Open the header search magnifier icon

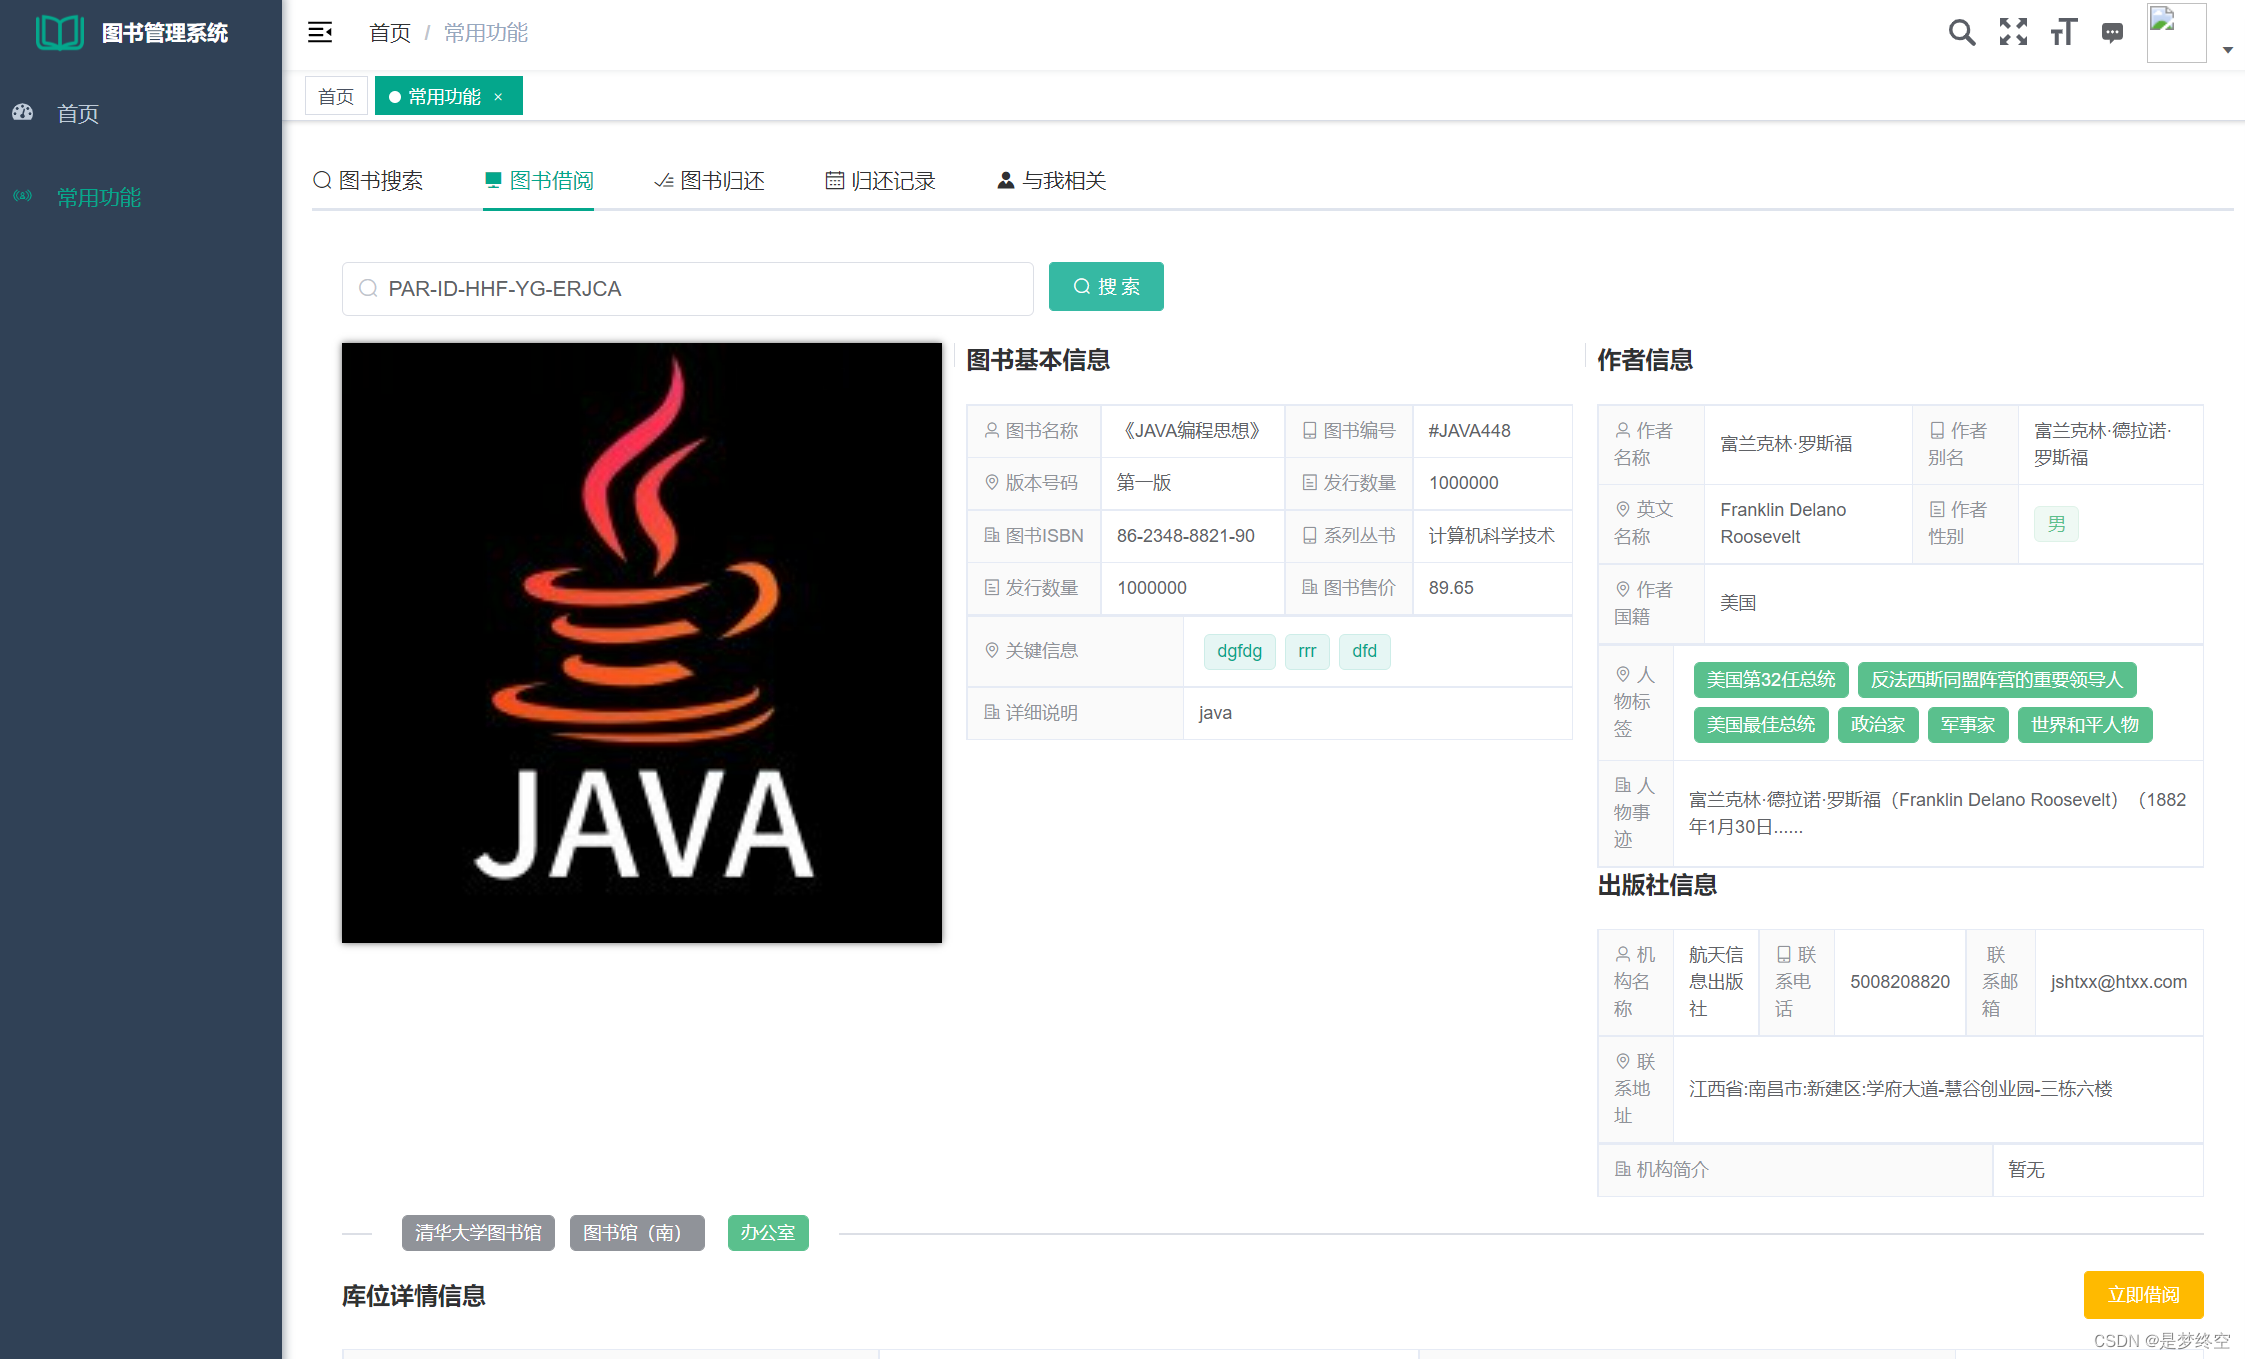coord(1961,33)
